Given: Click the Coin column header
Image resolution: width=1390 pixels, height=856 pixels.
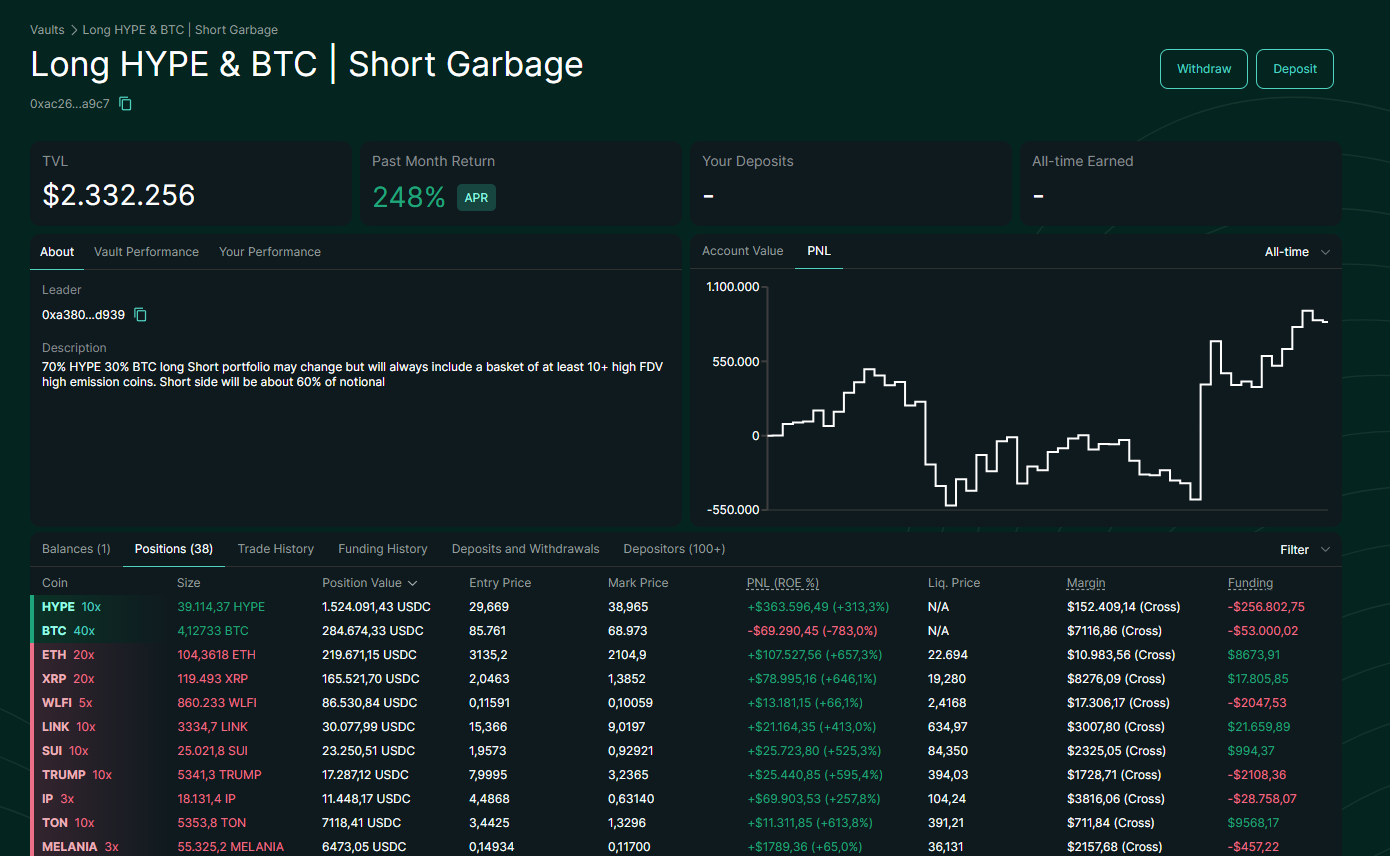Looking at the screenshot, I should (x=55, y=583).
